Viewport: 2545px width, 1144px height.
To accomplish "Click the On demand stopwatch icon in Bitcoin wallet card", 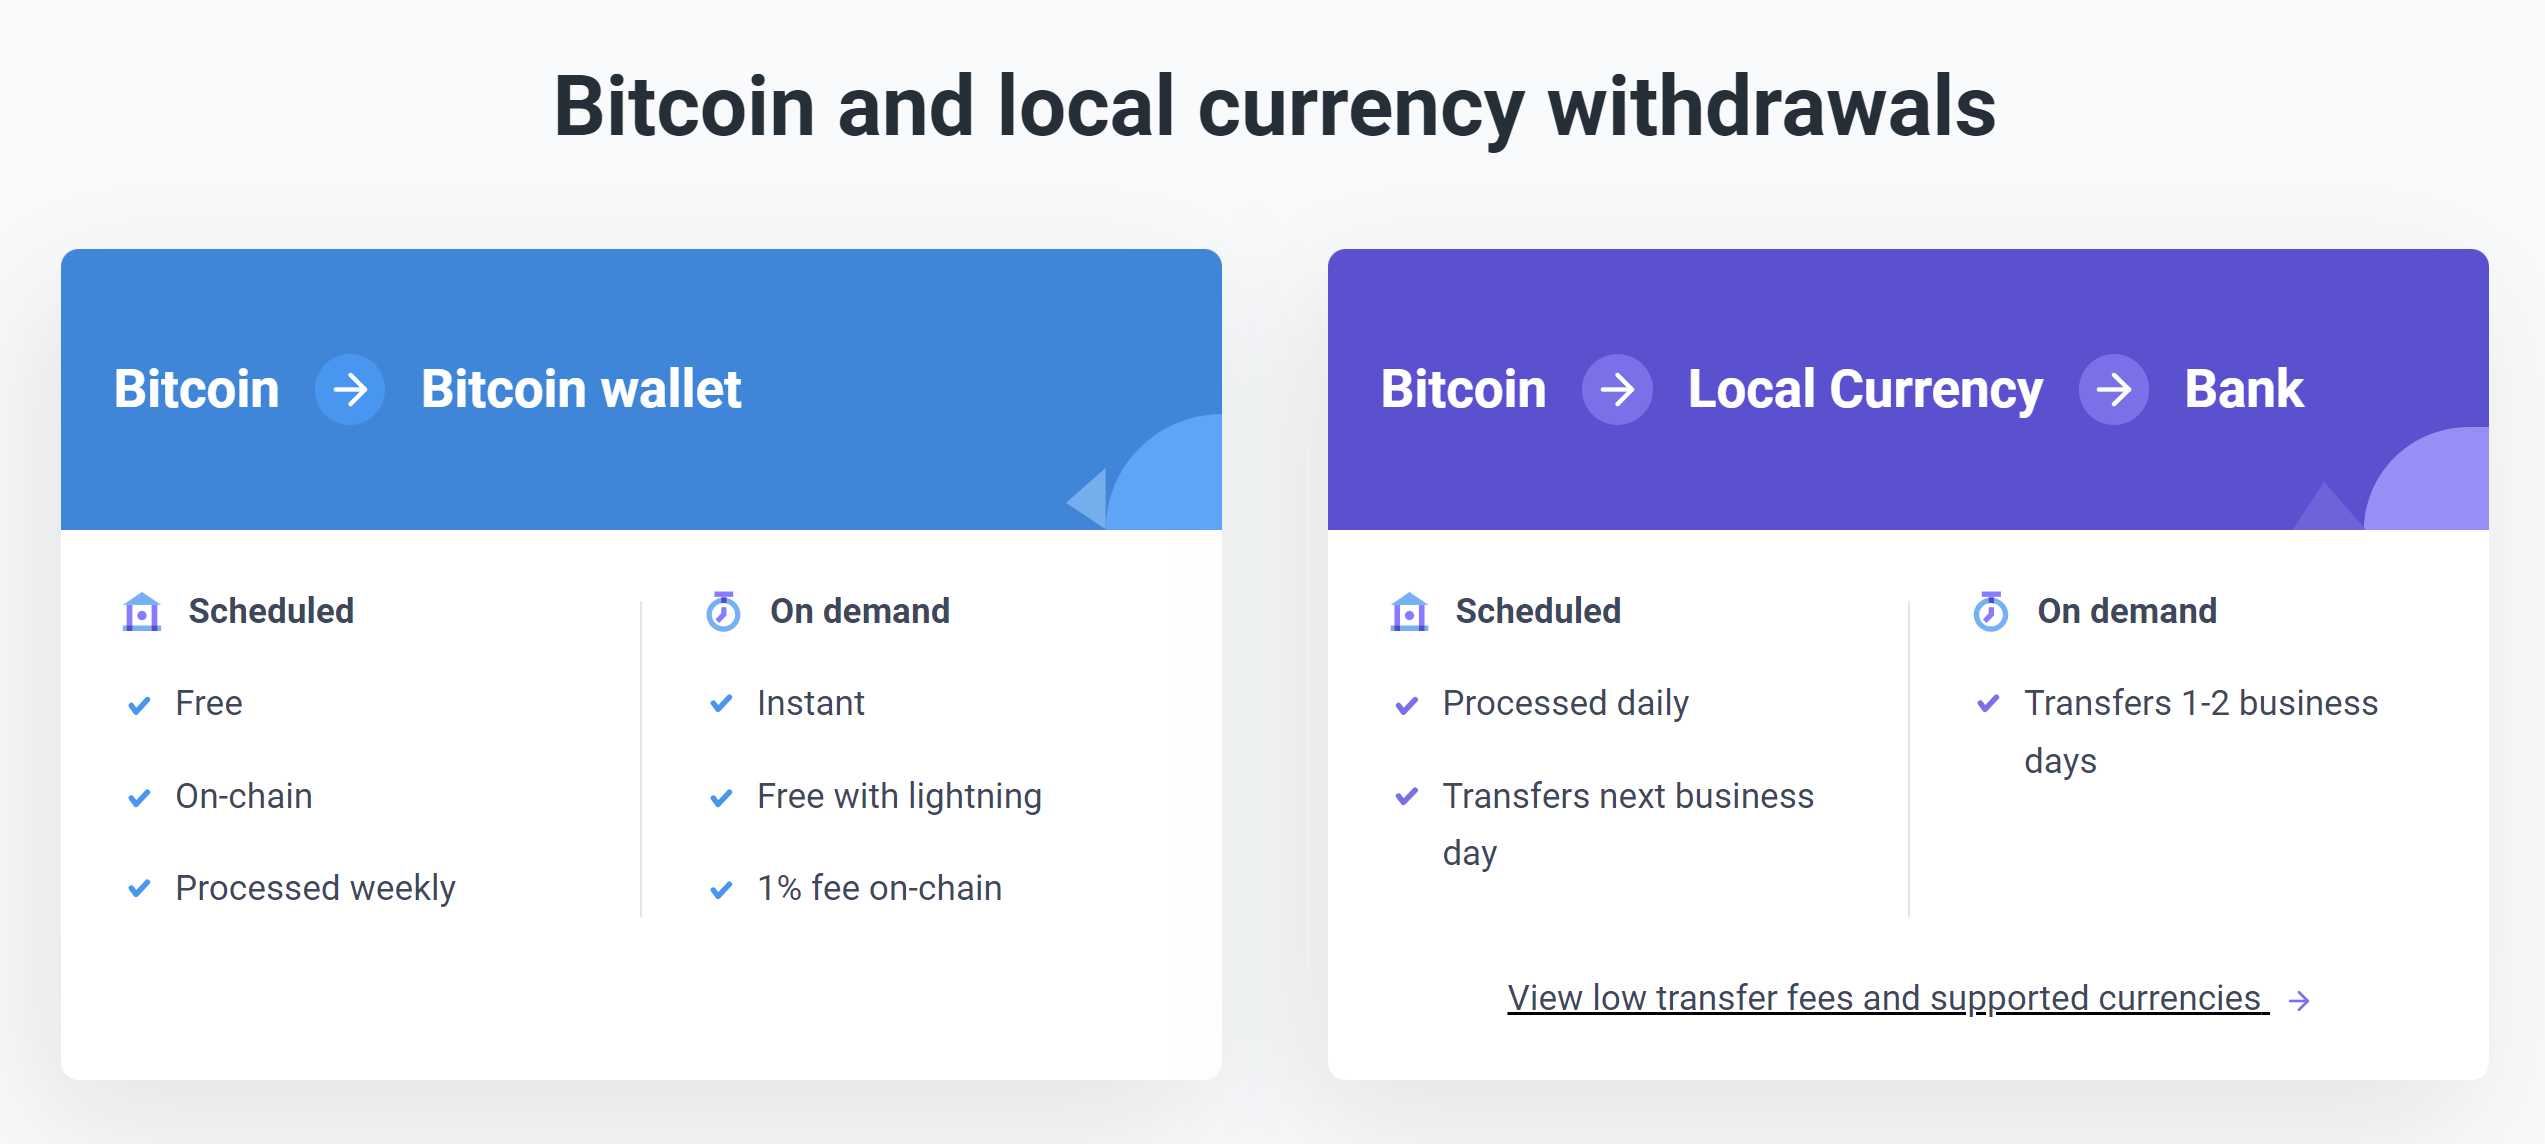I will click(723, 611).
